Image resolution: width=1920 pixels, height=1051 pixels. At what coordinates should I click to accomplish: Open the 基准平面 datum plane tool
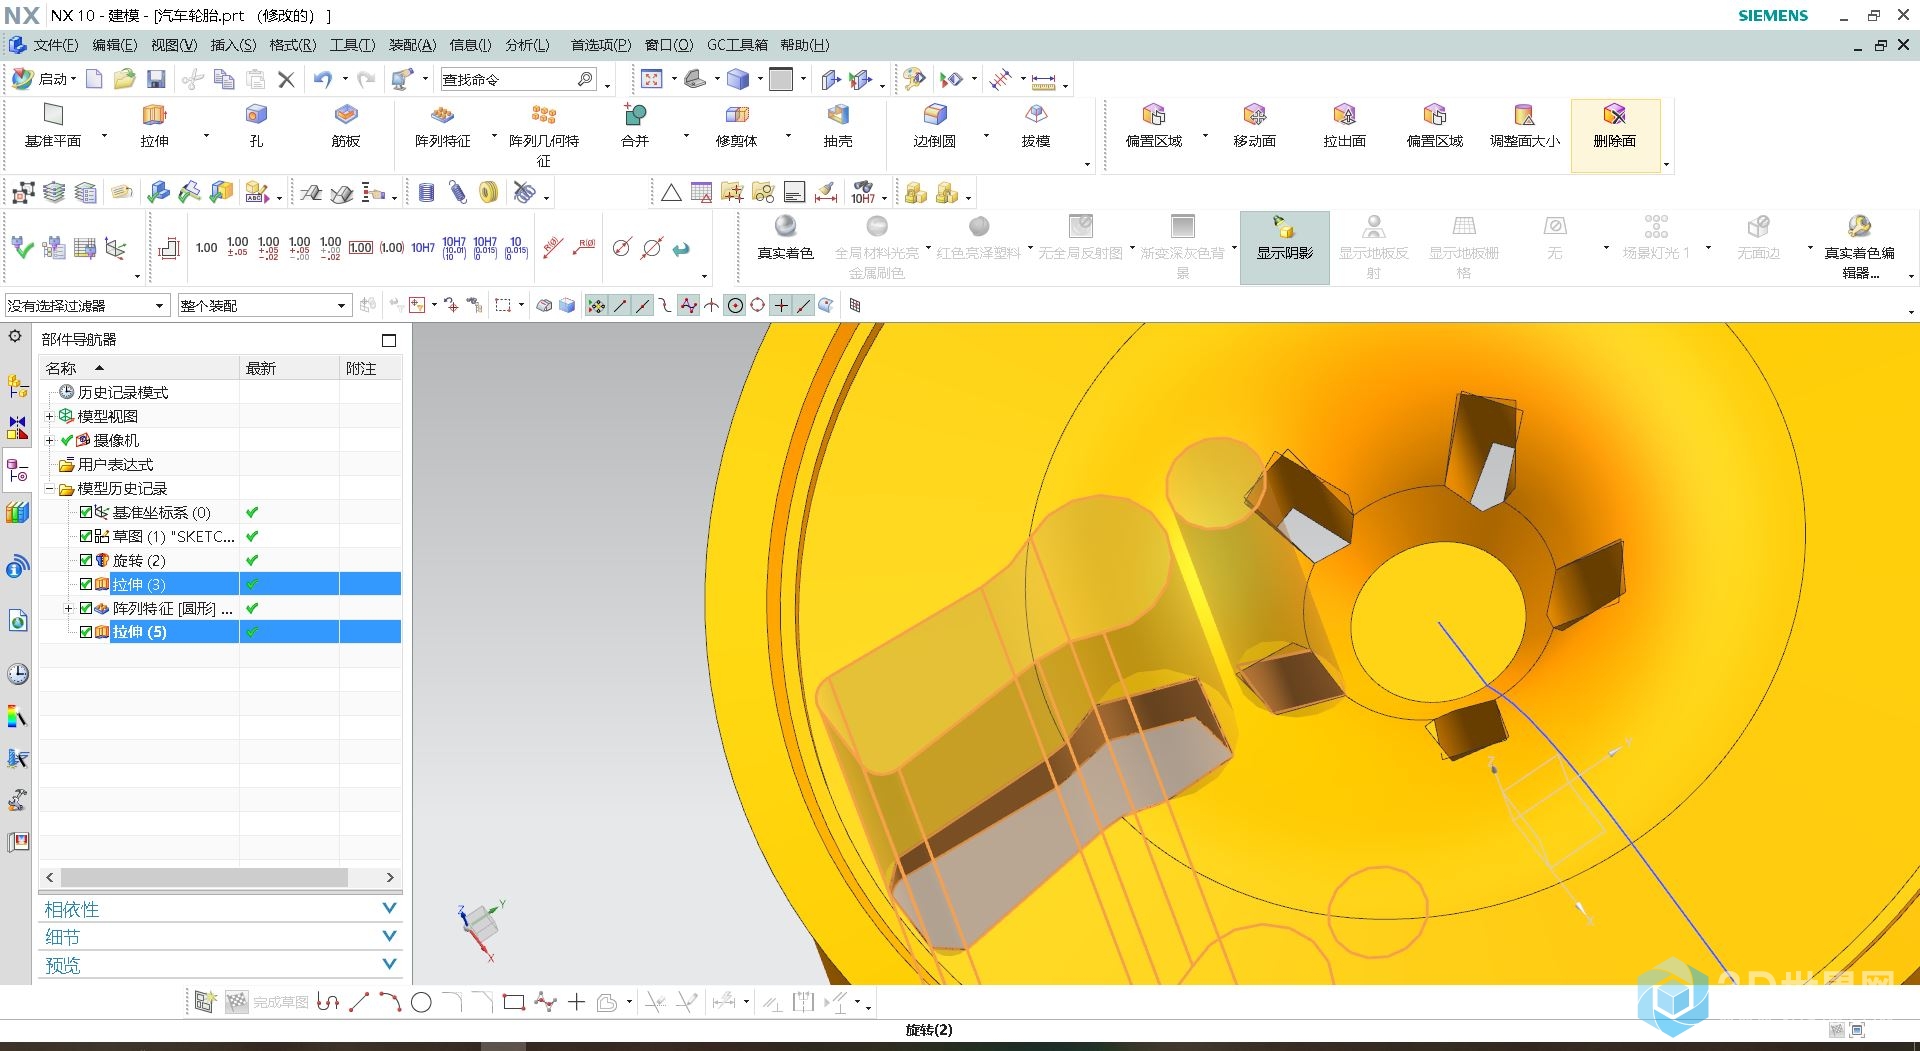[53, 126]
